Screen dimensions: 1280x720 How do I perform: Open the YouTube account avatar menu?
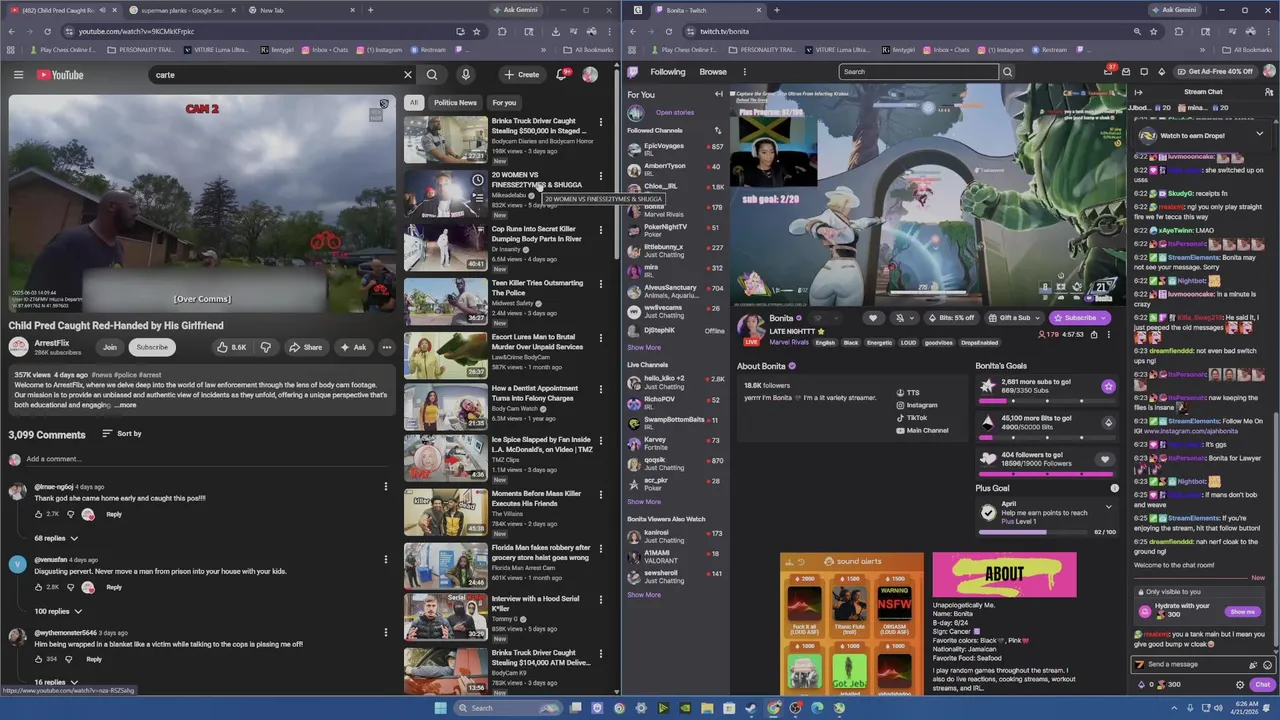coord(590,75)
